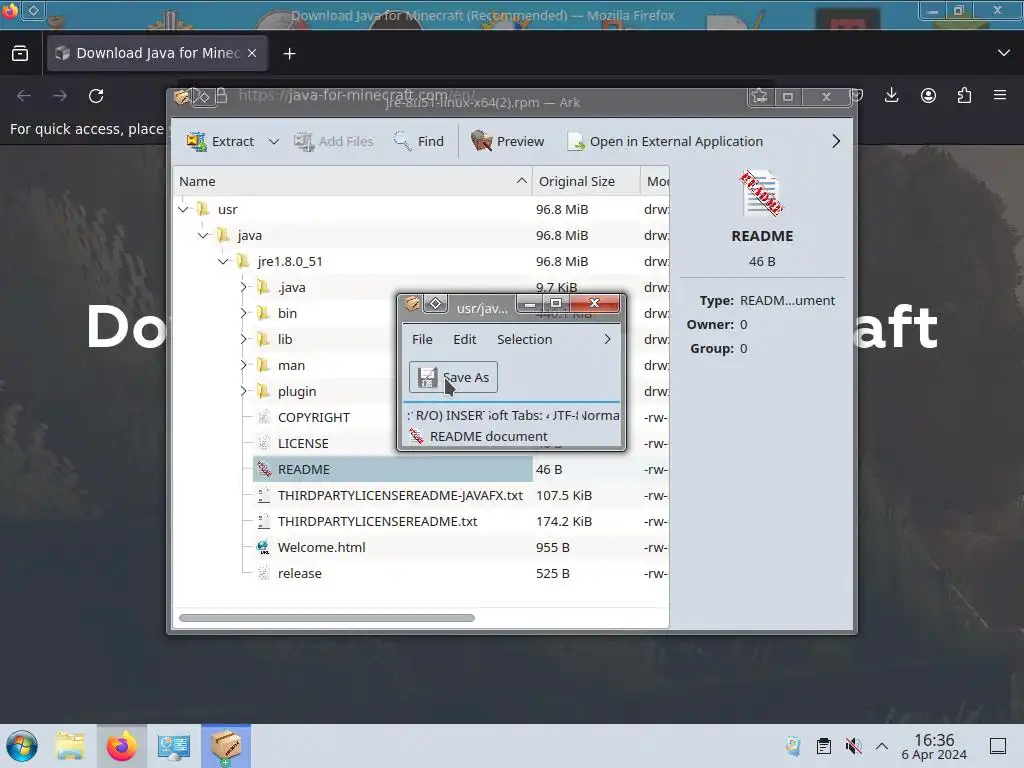Click the README thumbnail in info panel

(x=761, y=193)
